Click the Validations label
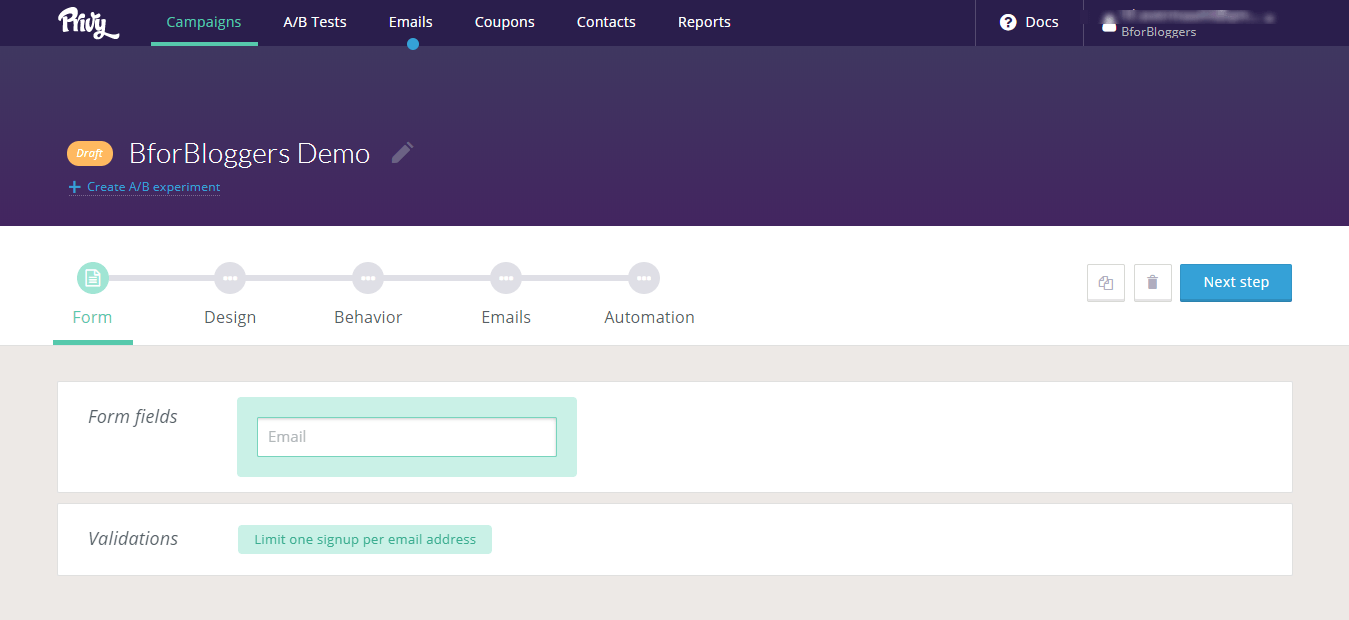Image resolution: width=1349 pixels, height=620 pixels. coord(133,539)
